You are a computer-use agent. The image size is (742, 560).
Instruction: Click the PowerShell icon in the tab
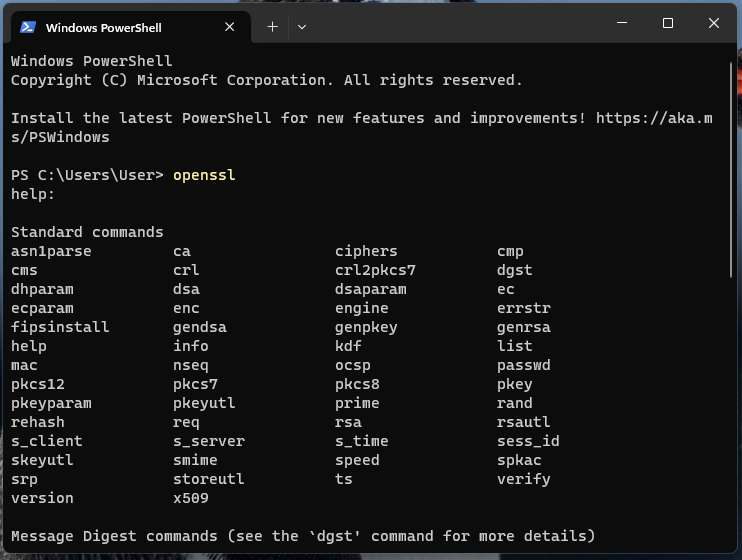click(28, 27)
